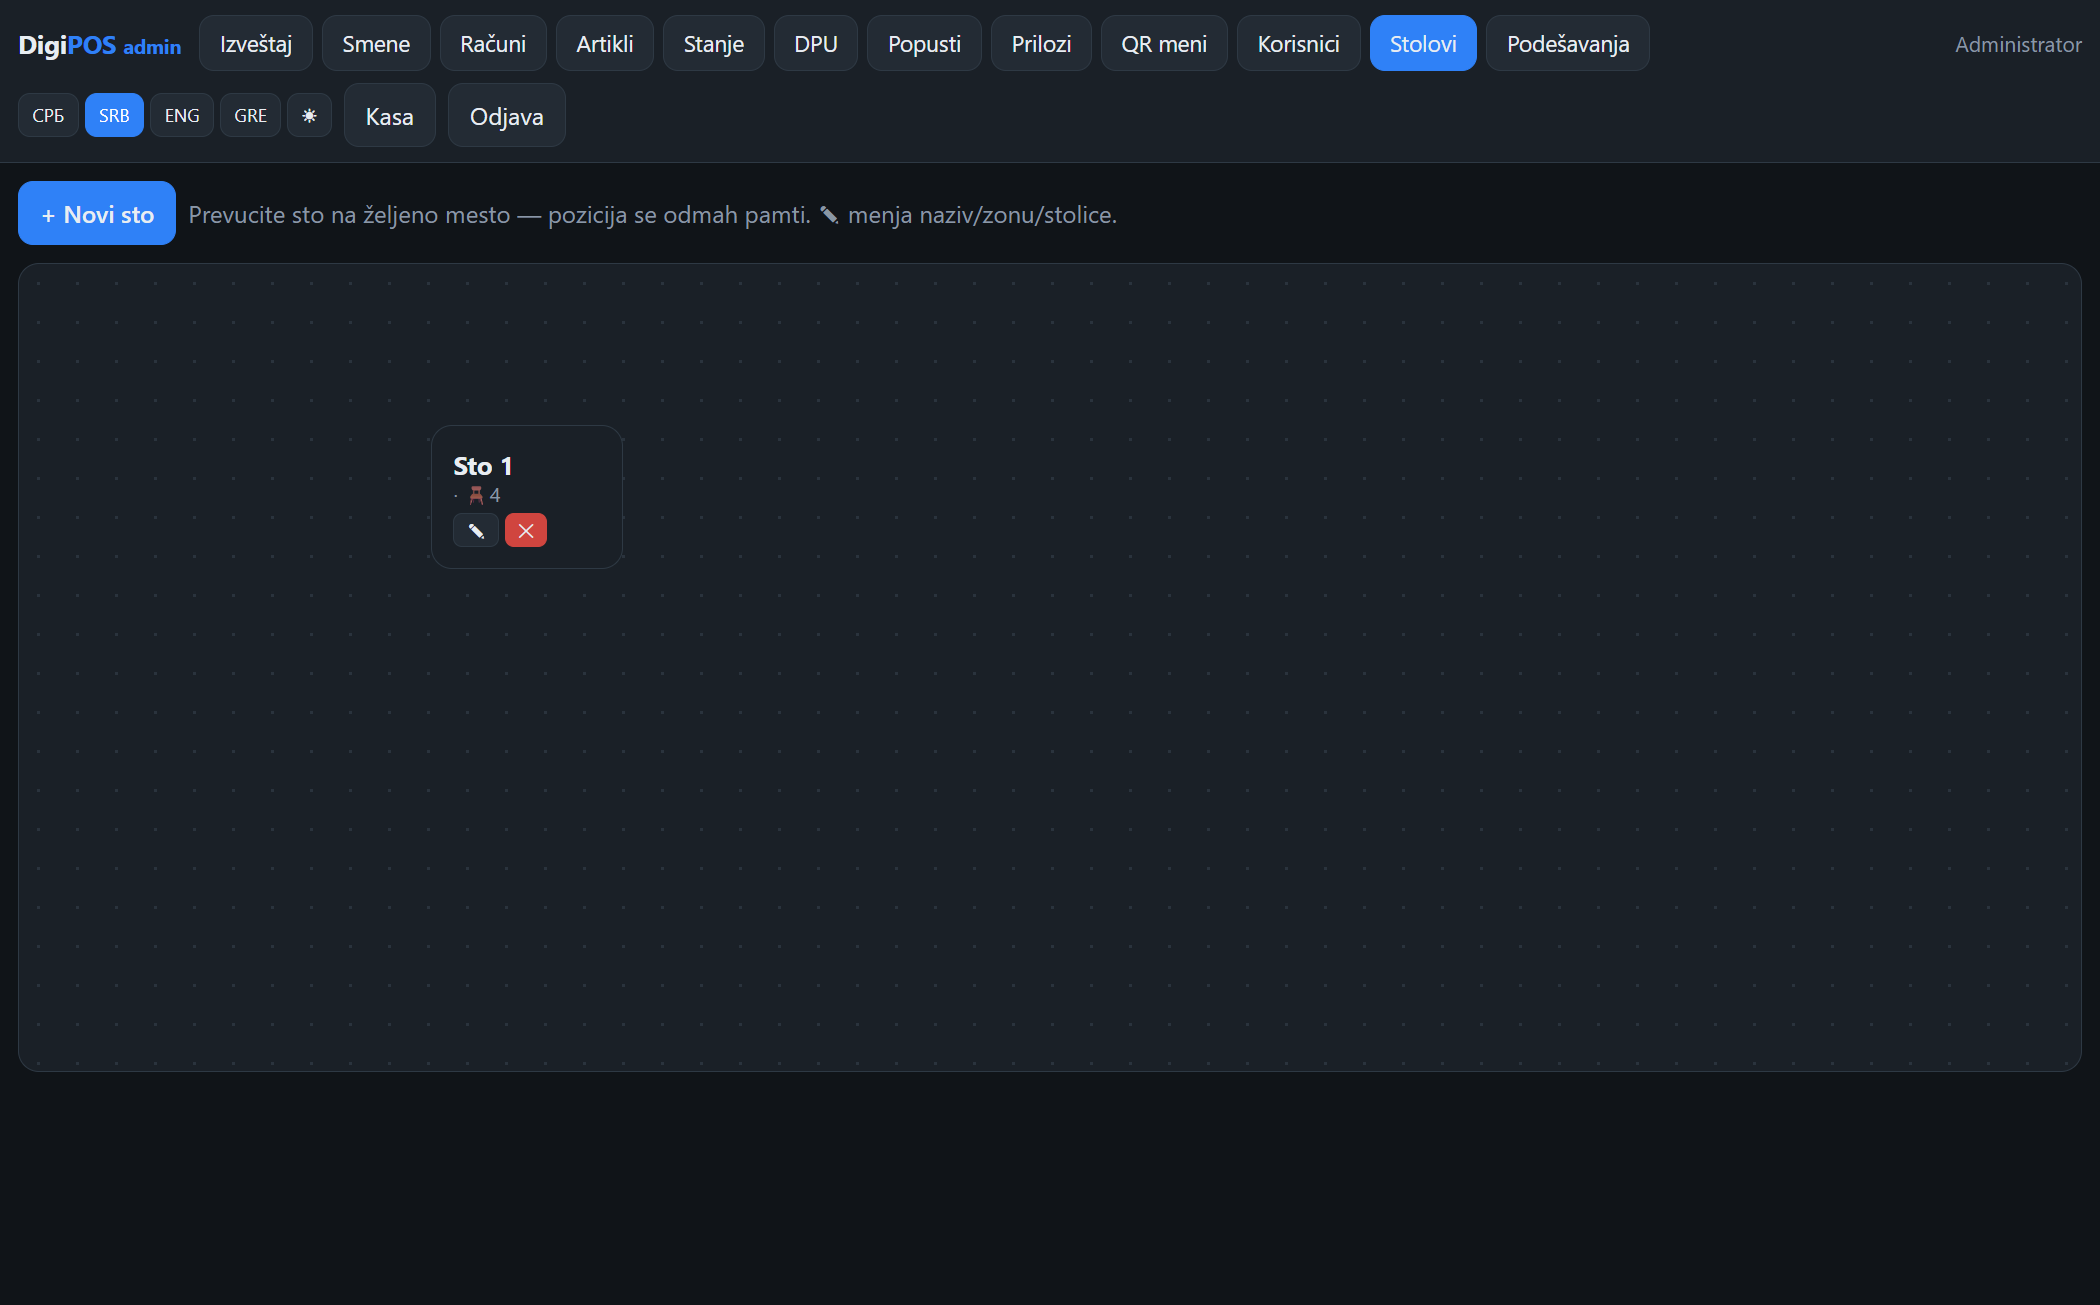
Task: Switch interface language to ENG
Action: coord(182,115)
